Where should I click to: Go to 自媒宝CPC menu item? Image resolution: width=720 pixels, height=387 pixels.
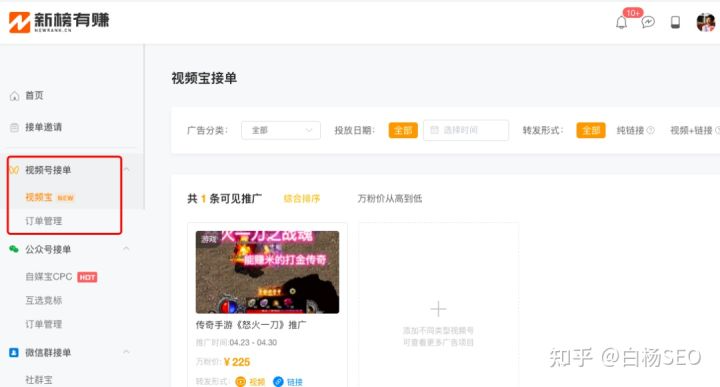click(x=49, y=276)
